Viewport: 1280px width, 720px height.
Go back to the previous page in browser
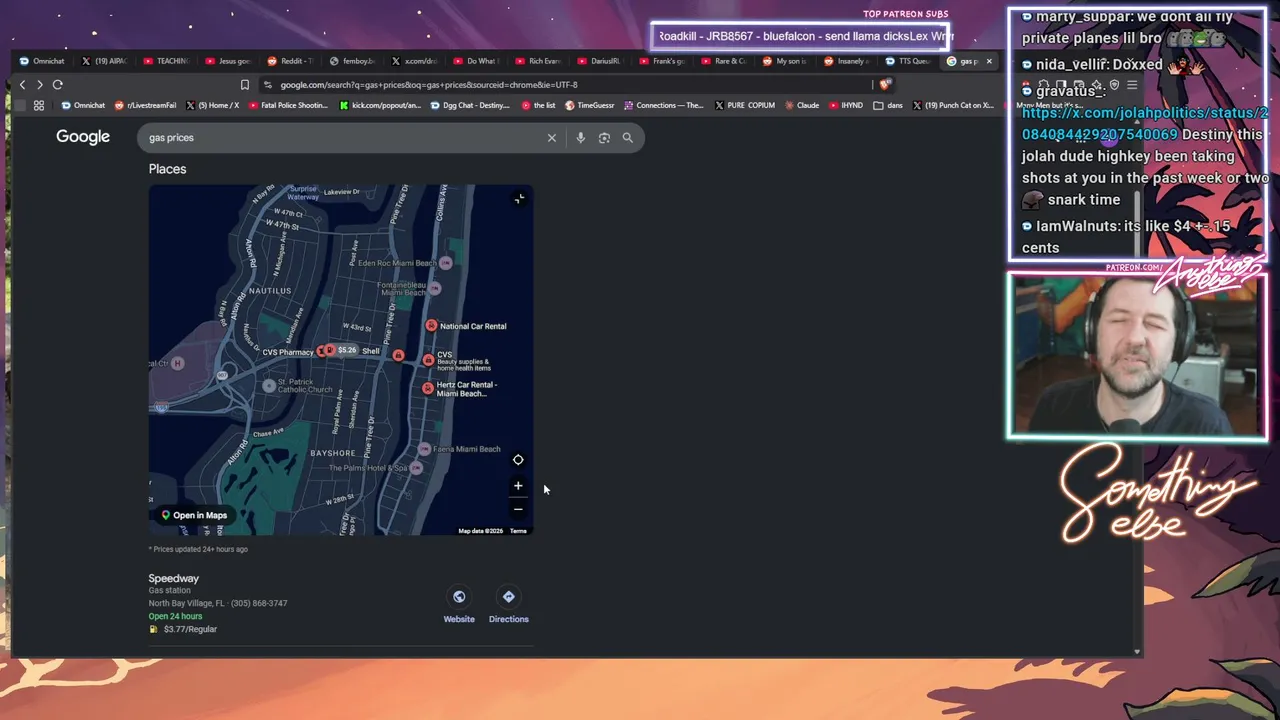22,85
